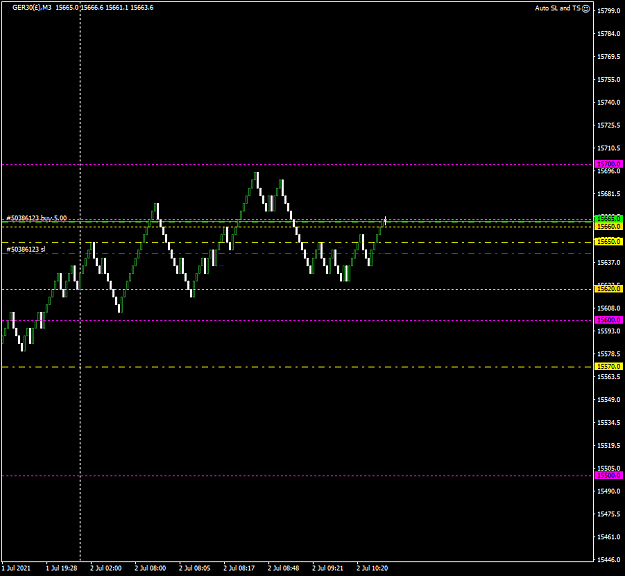This screenshot has height=576, width=625.
Task: Click the 15769.5 value on price scale
Action: coord(608,57)
